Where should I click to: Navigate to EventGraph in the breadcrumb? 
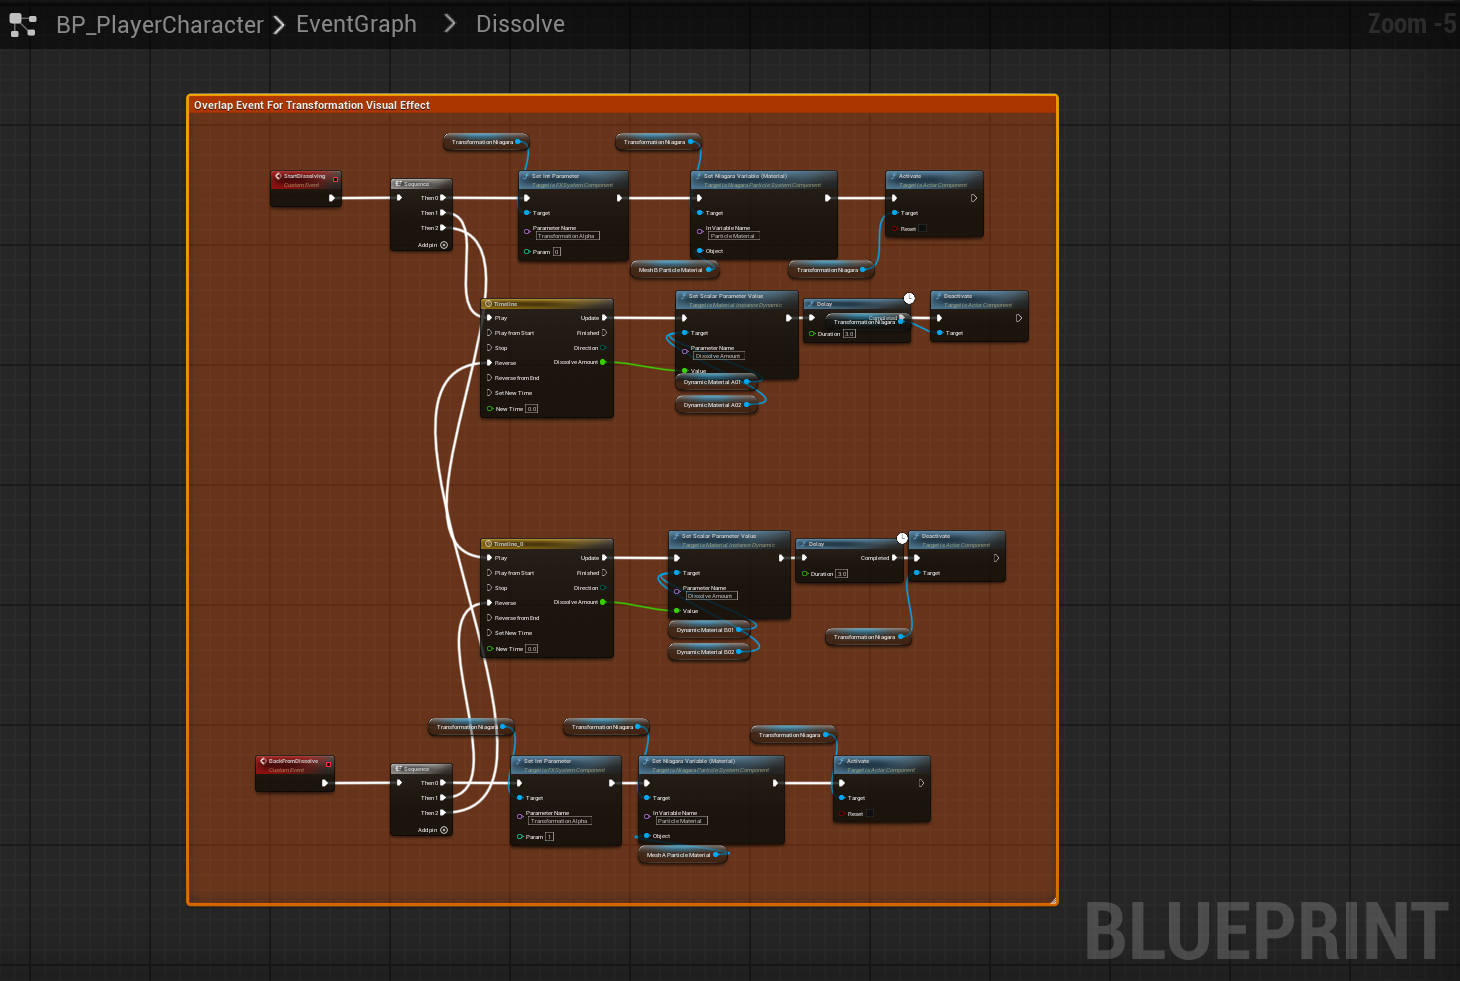click(x=356, y=25)
